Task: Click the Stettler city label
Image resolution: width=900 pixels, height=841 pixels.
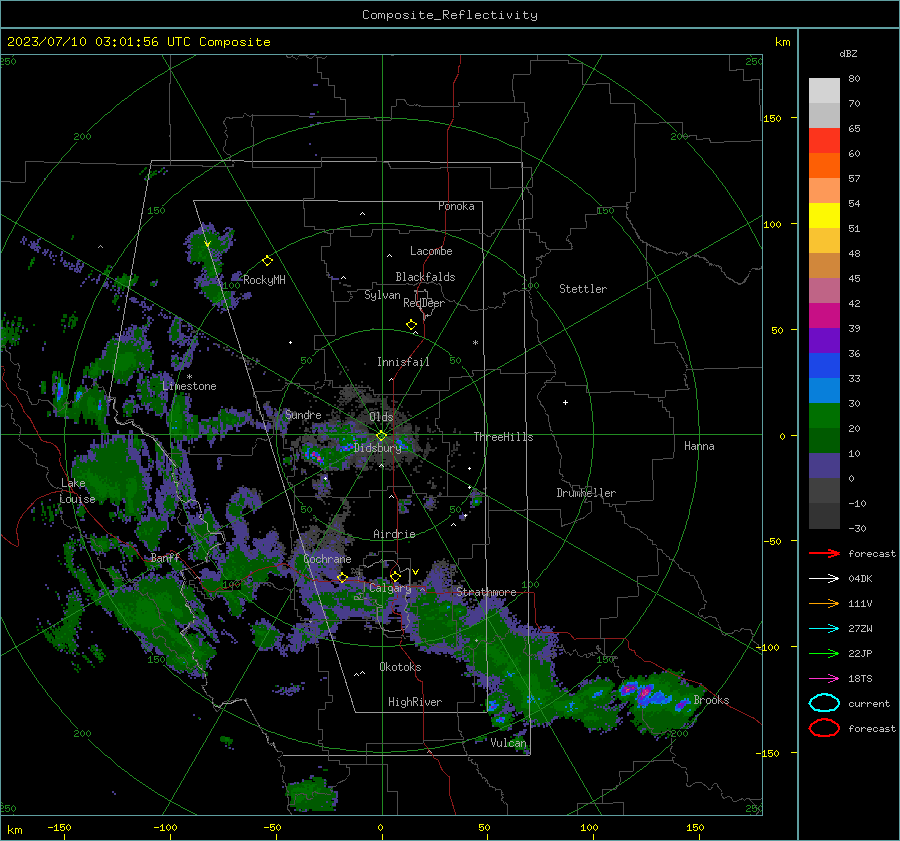Action: pyautogui.click(x=583, y=289)
